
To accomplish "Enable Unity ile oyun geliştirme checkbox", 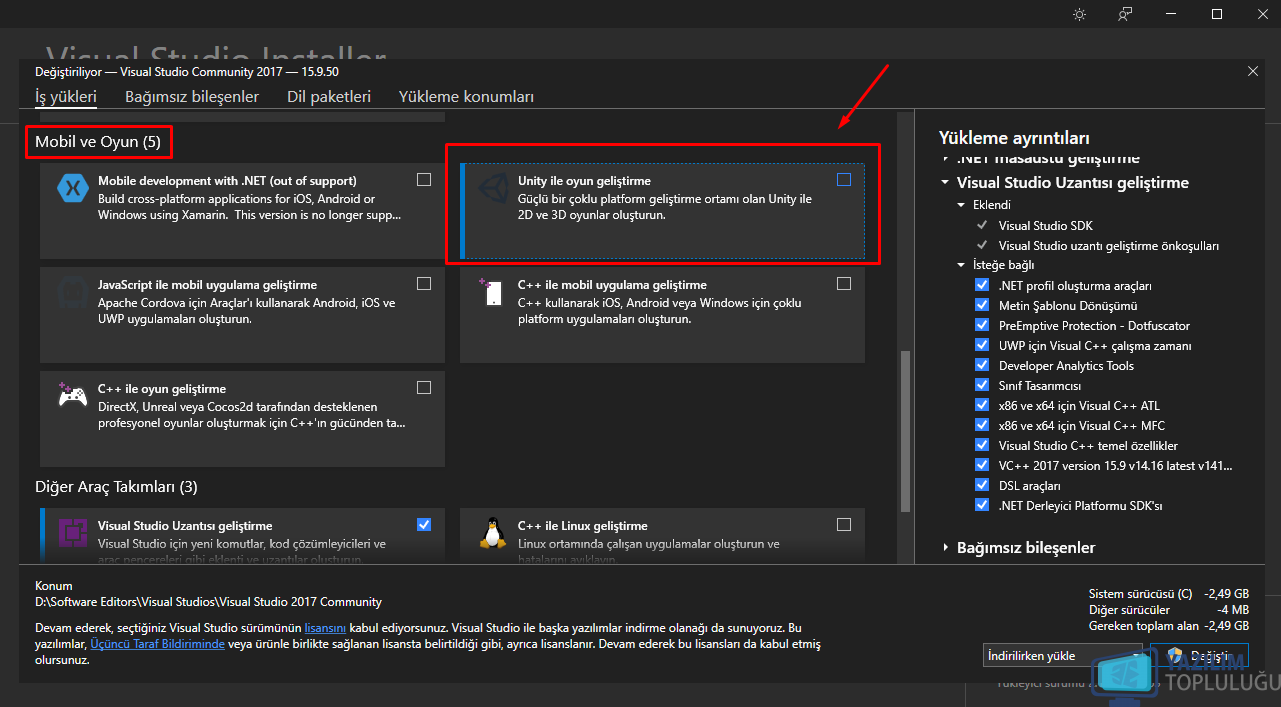I will click(844, 180).
